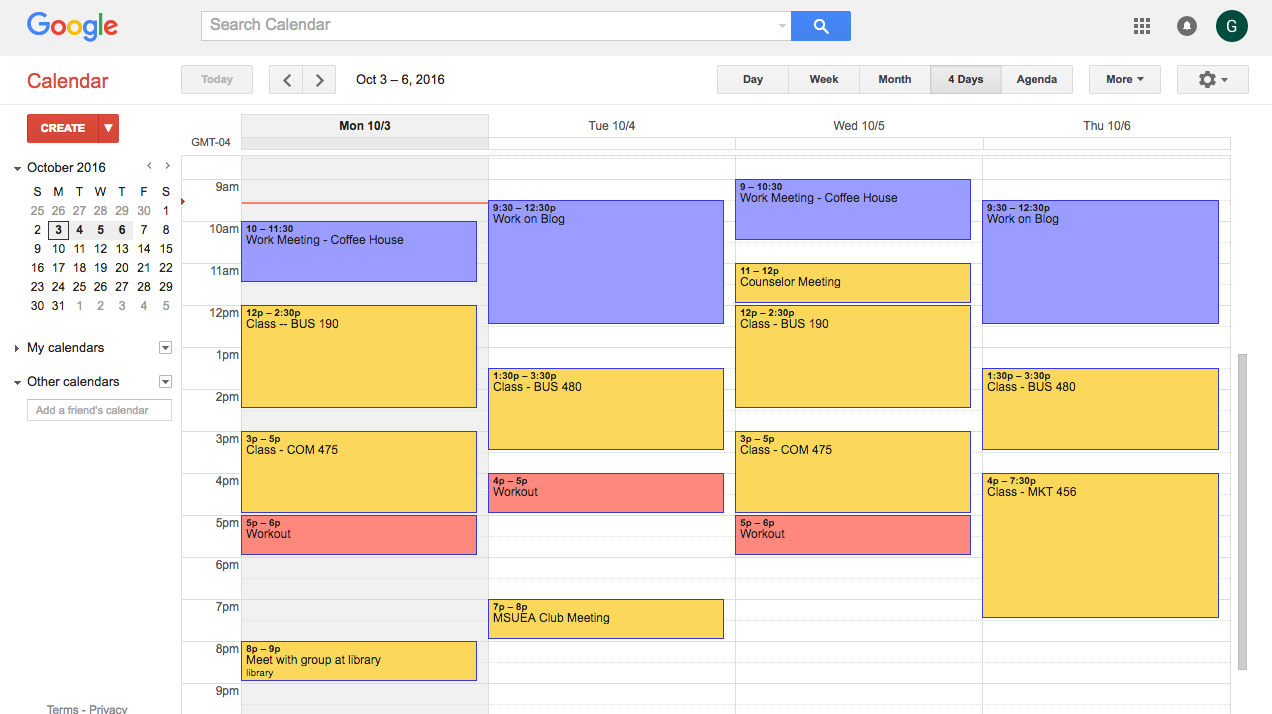Image resolution: width=1272 pixels, height=714 pixels.
Task: Open the Wed 10/5 day header
Action: (x=859, y=126)
